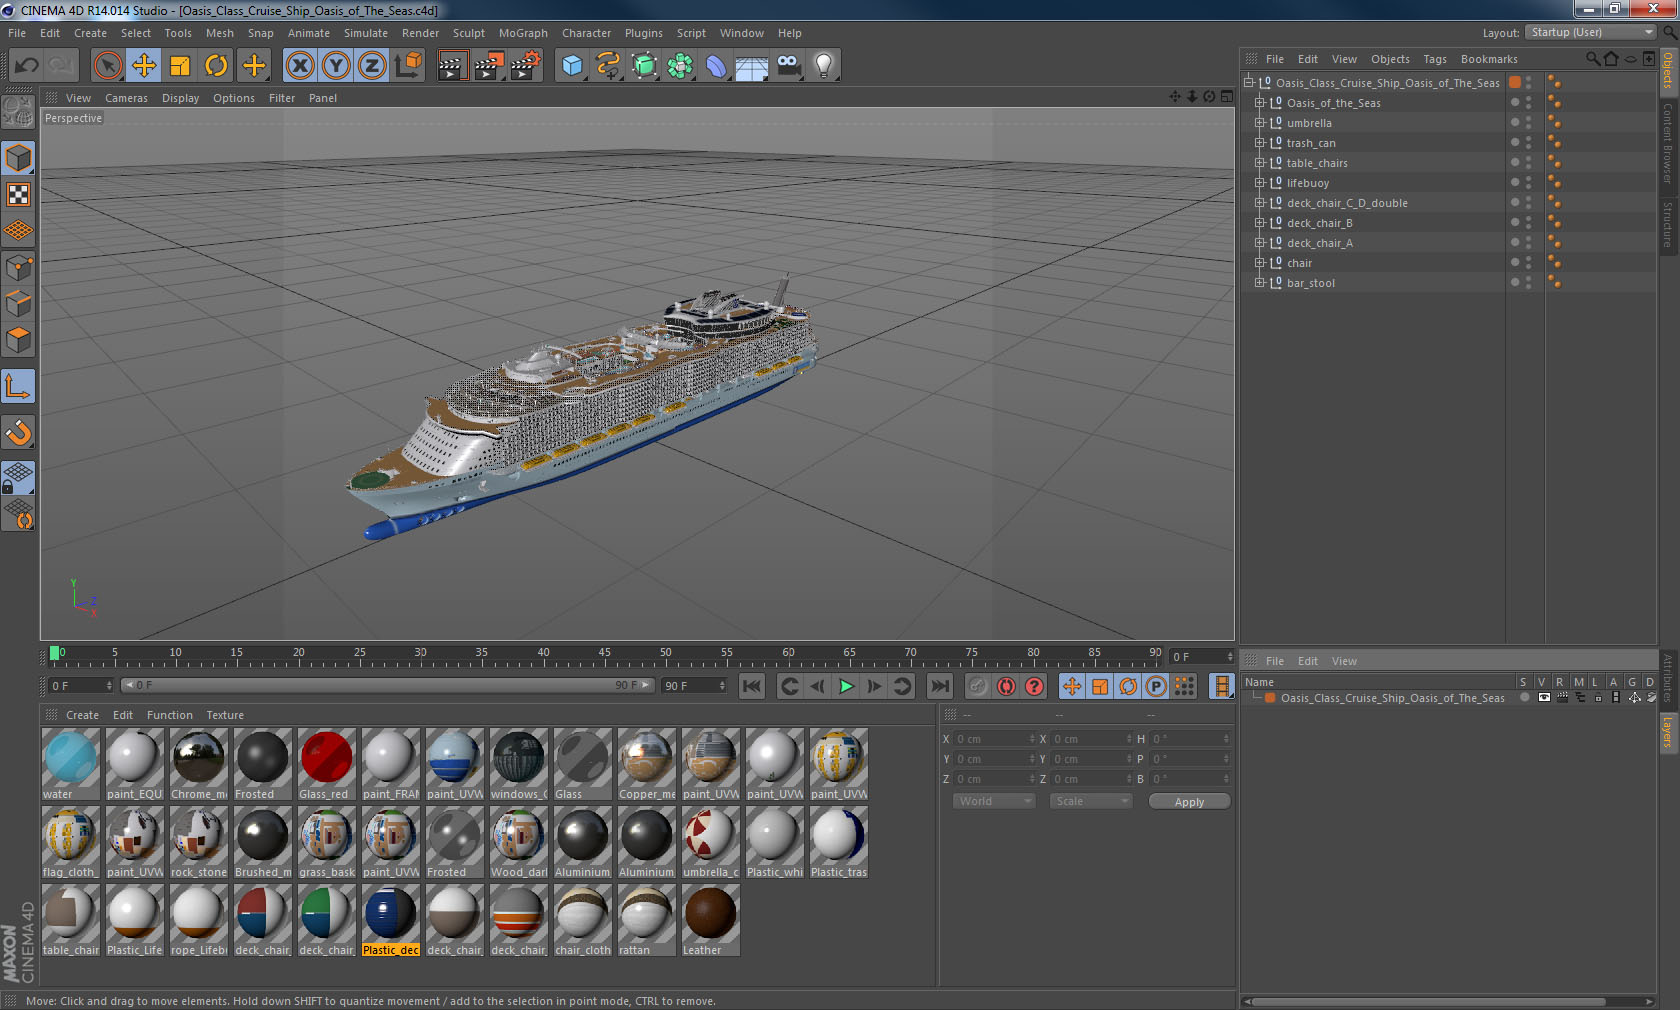This screenshot has width=1680, height=1010.
Task: Switch to Model mode icon
Action: point(18,158)
